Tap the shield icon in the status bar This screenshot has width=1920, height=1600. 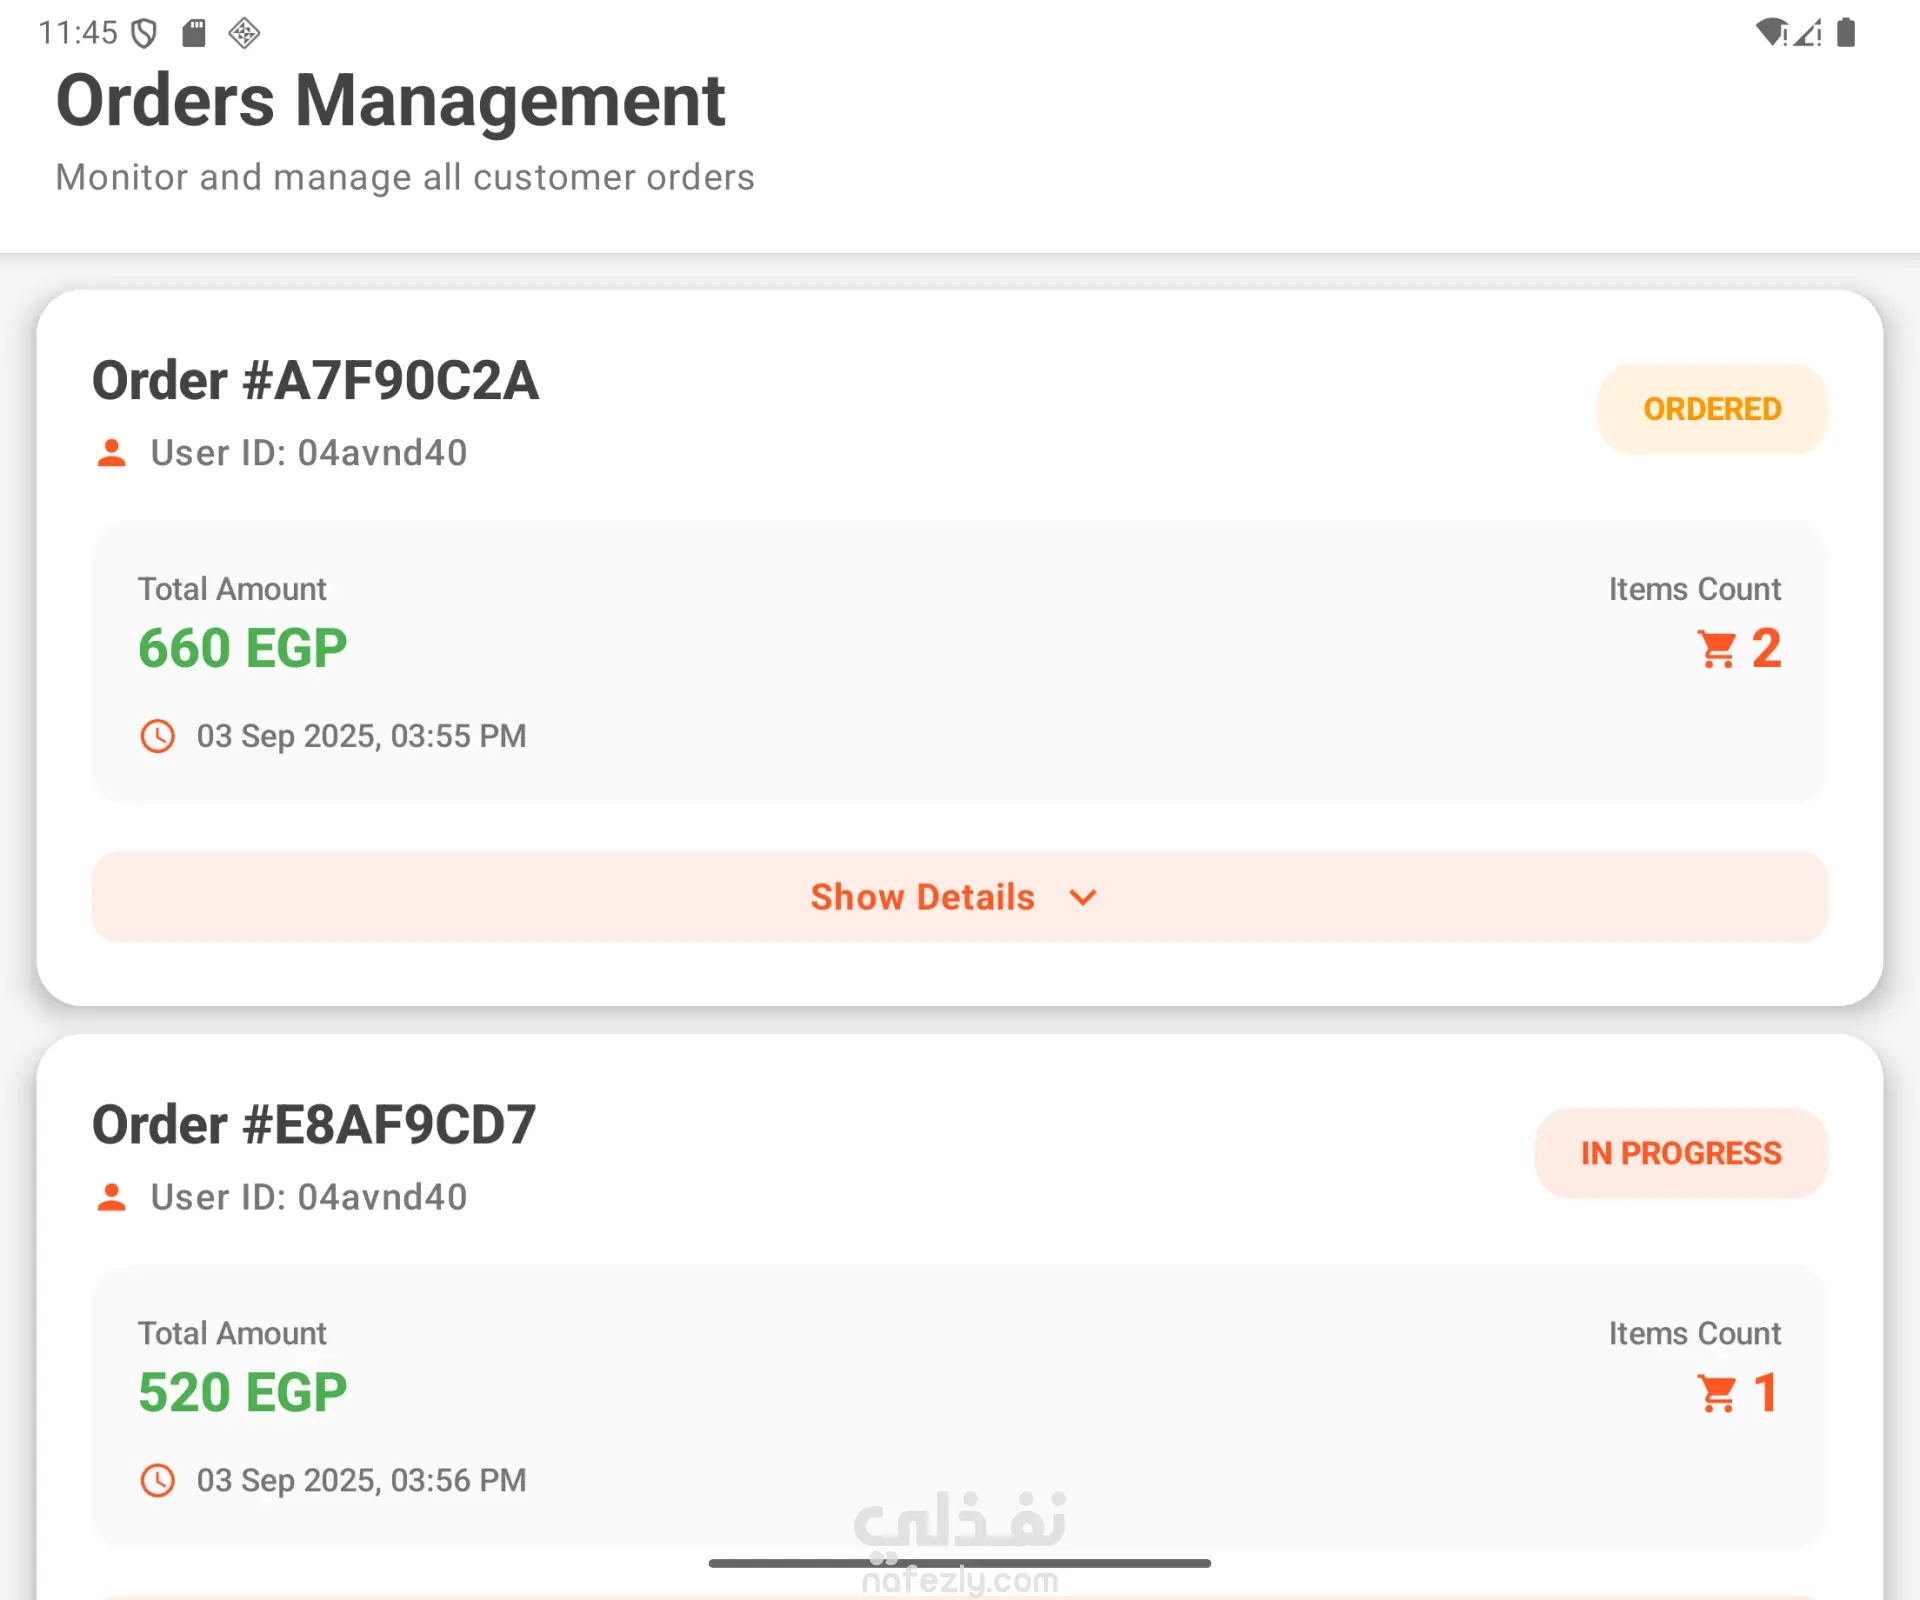coord(145,34)
